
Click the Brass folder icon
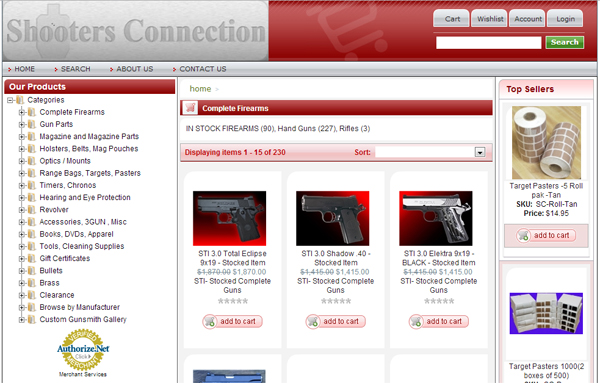click(32, 283)
